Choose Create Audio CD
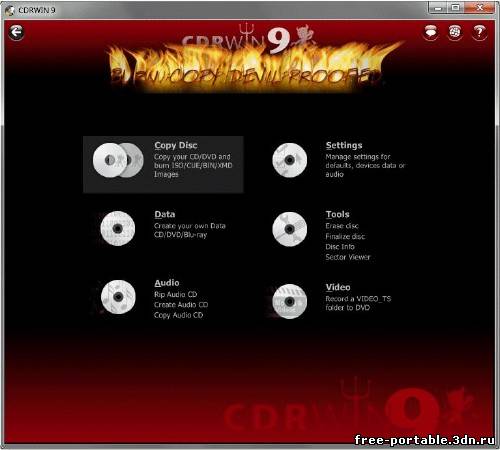The height and width of the screenshot is (450, 500). tap(181, 305)
